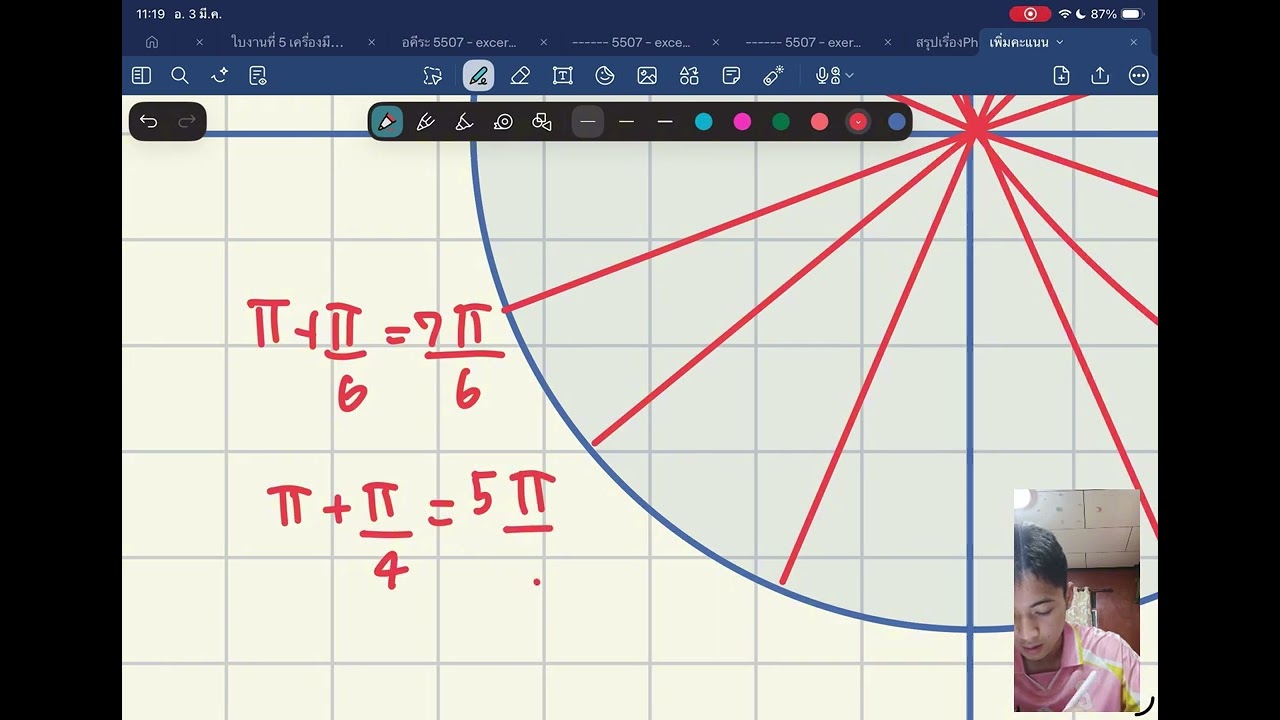
Task: Open the More options menu
Action: click(x=1138, y=76)
